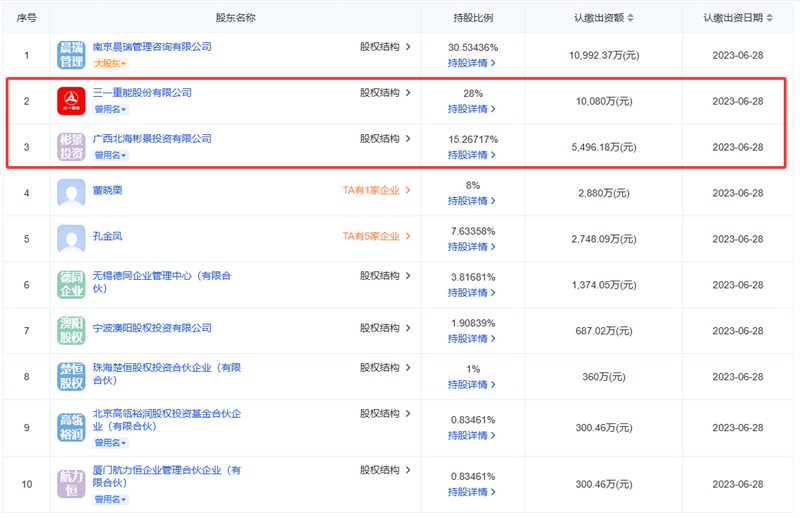Click the 彬景投资 purple logo icon

(71, 147)
